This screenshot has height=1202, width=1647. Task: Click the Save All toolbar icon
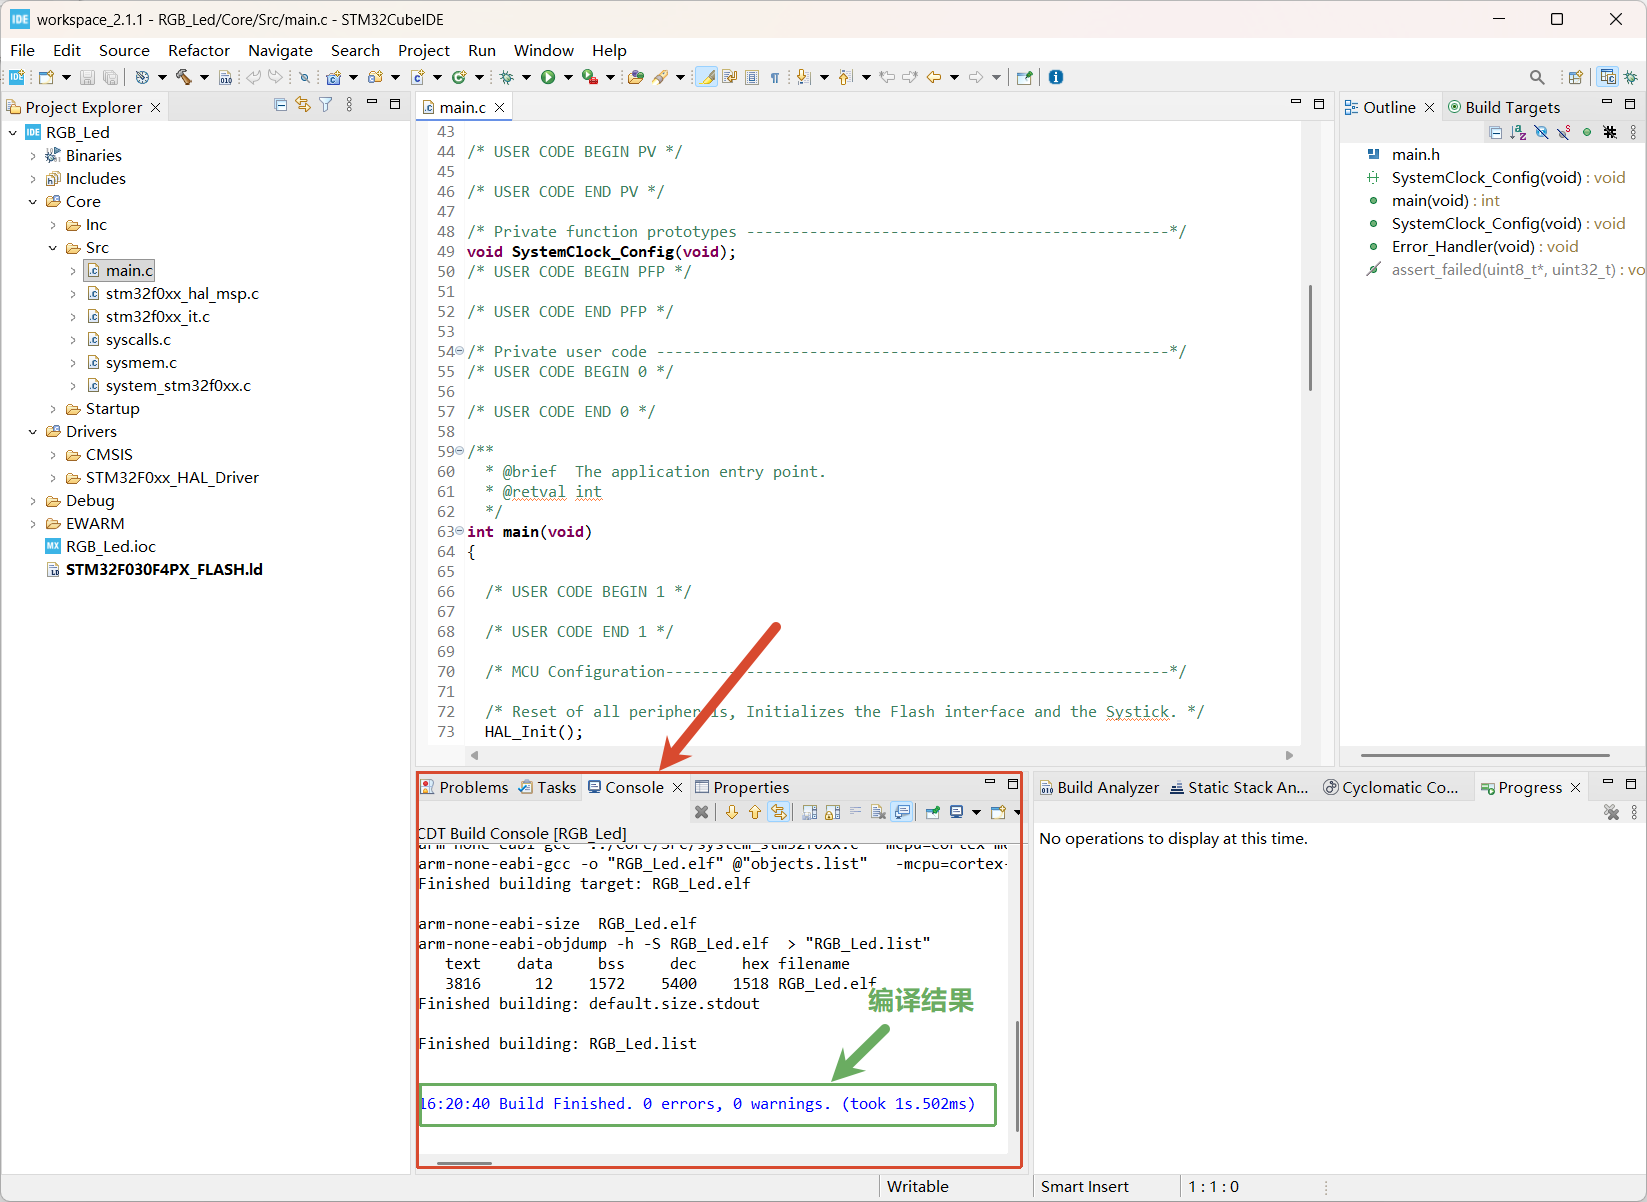click(111, 77)
